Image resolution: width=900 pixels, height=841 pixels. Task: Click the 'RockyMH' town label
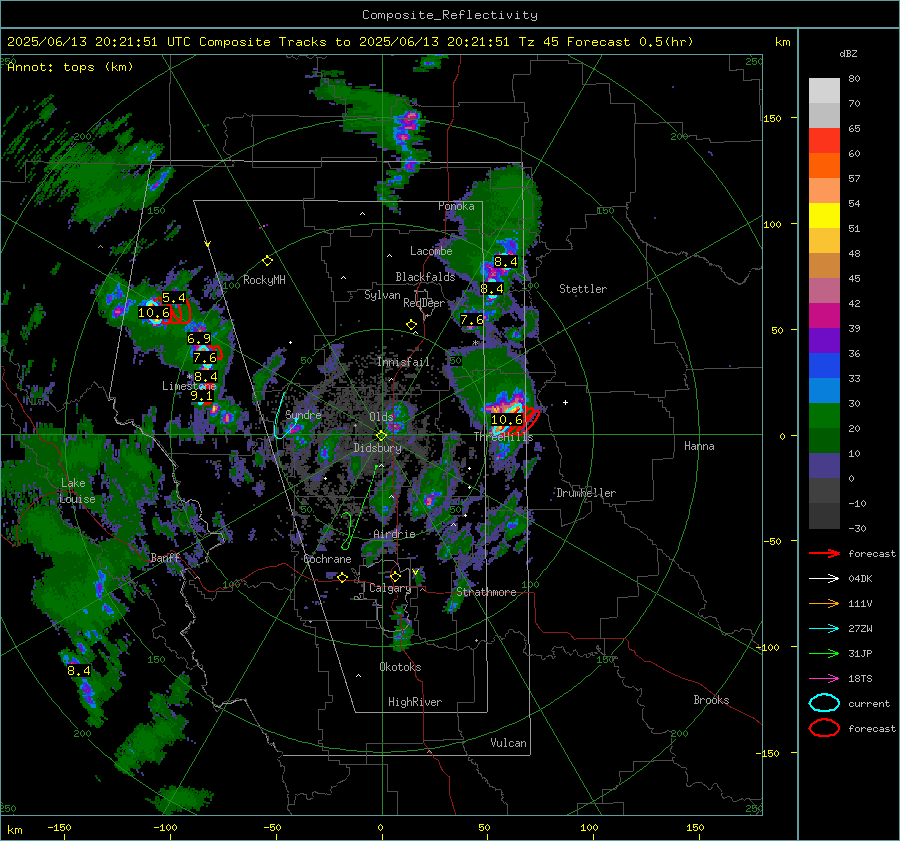(x=264, y=280)
